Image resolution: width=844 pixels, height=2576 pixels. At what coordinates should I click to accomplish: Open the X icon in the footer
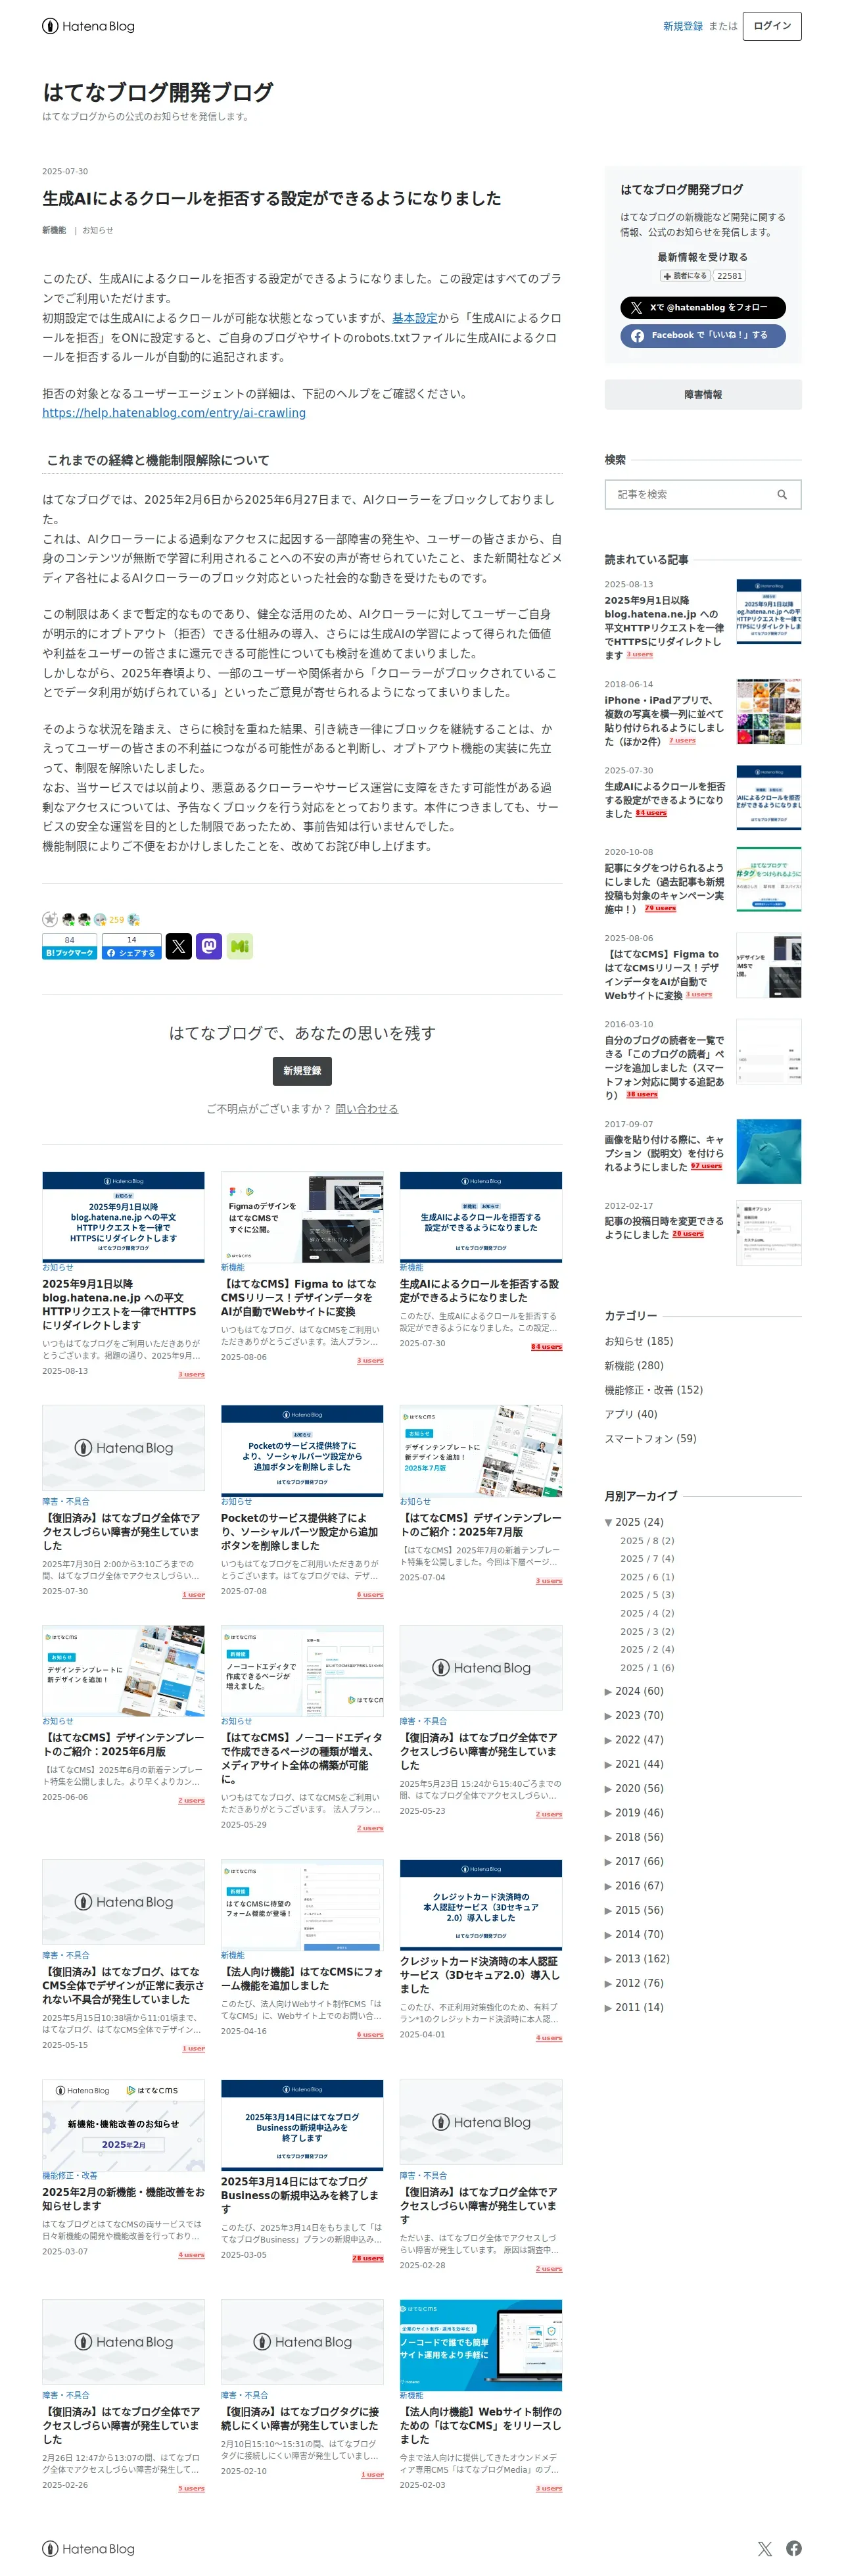764,2548
